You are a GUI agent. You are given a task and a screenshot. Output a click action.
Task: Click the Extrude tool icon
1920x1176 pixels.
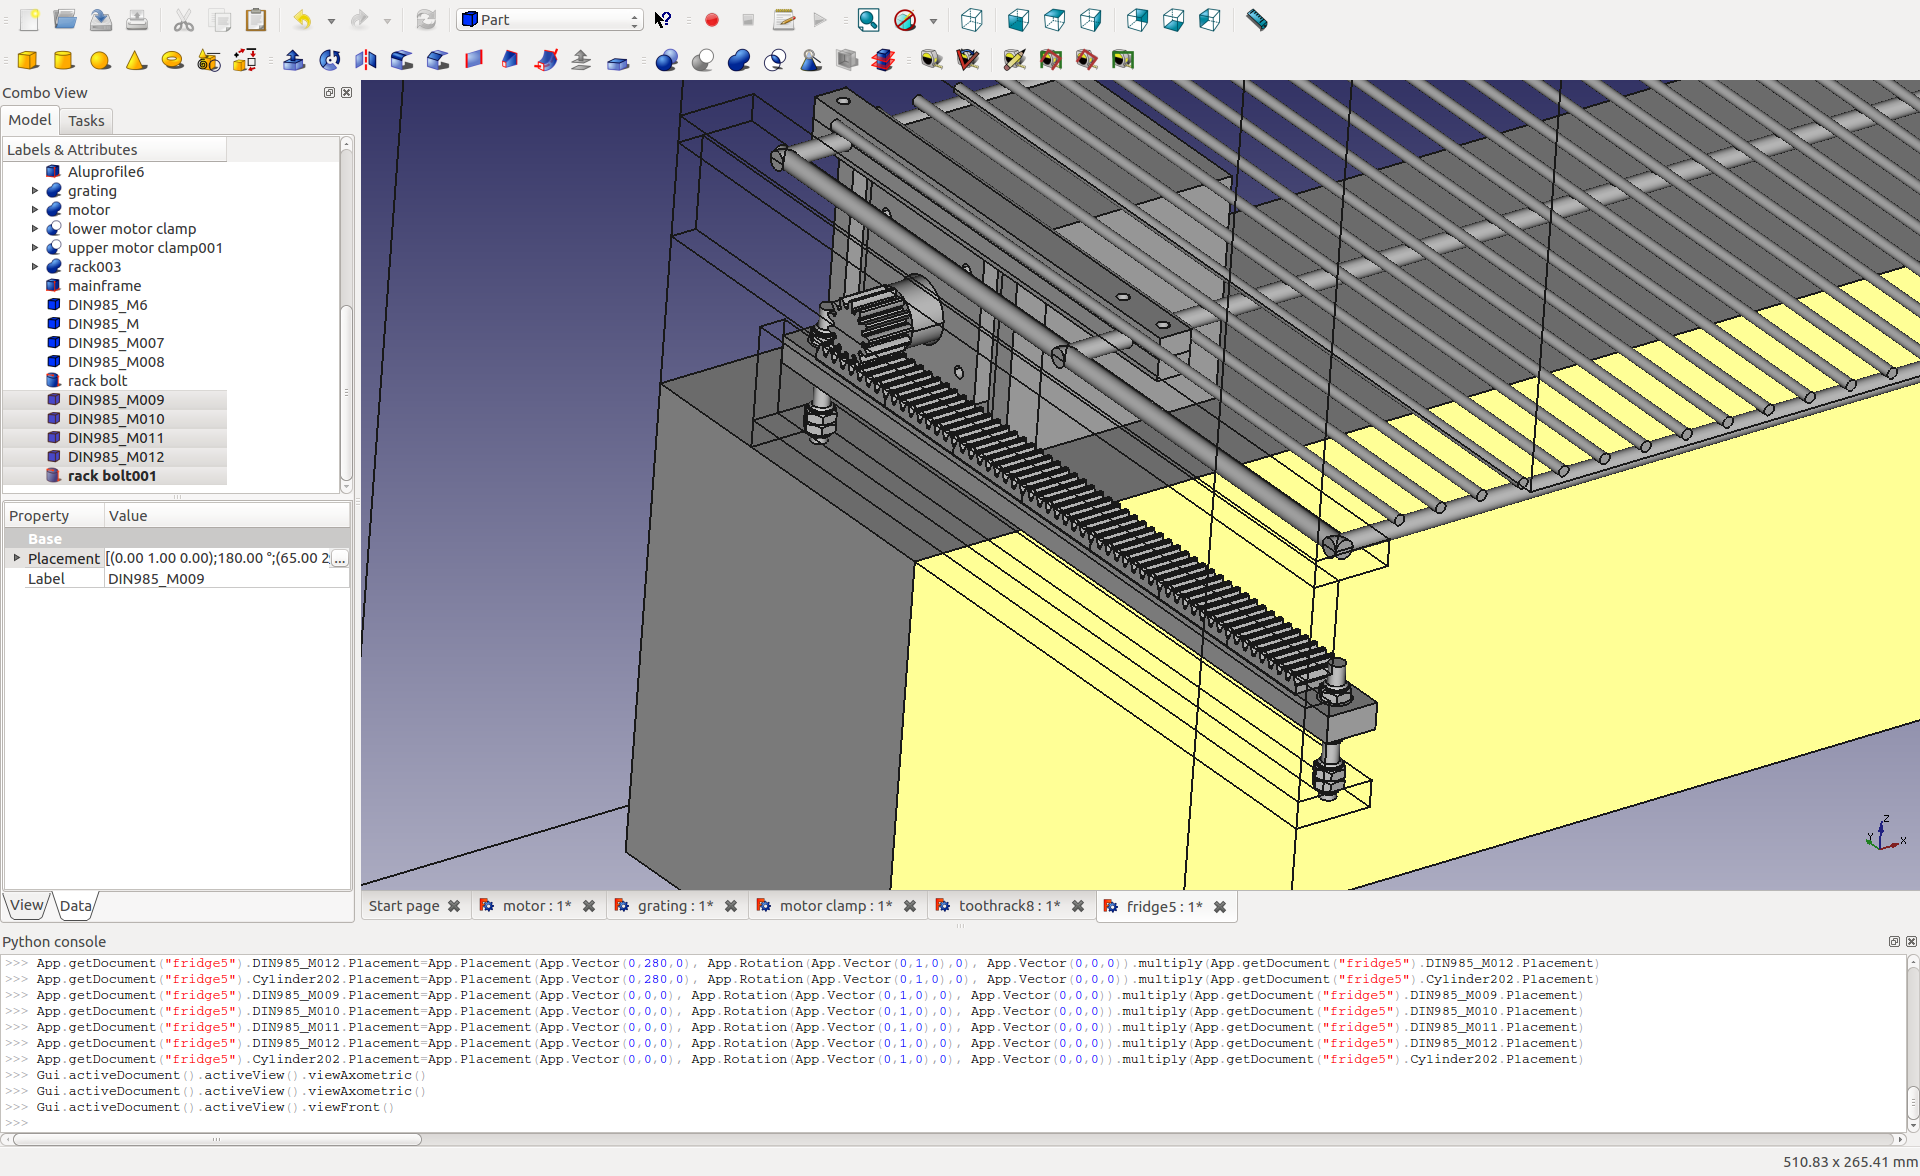pos(293,60)
